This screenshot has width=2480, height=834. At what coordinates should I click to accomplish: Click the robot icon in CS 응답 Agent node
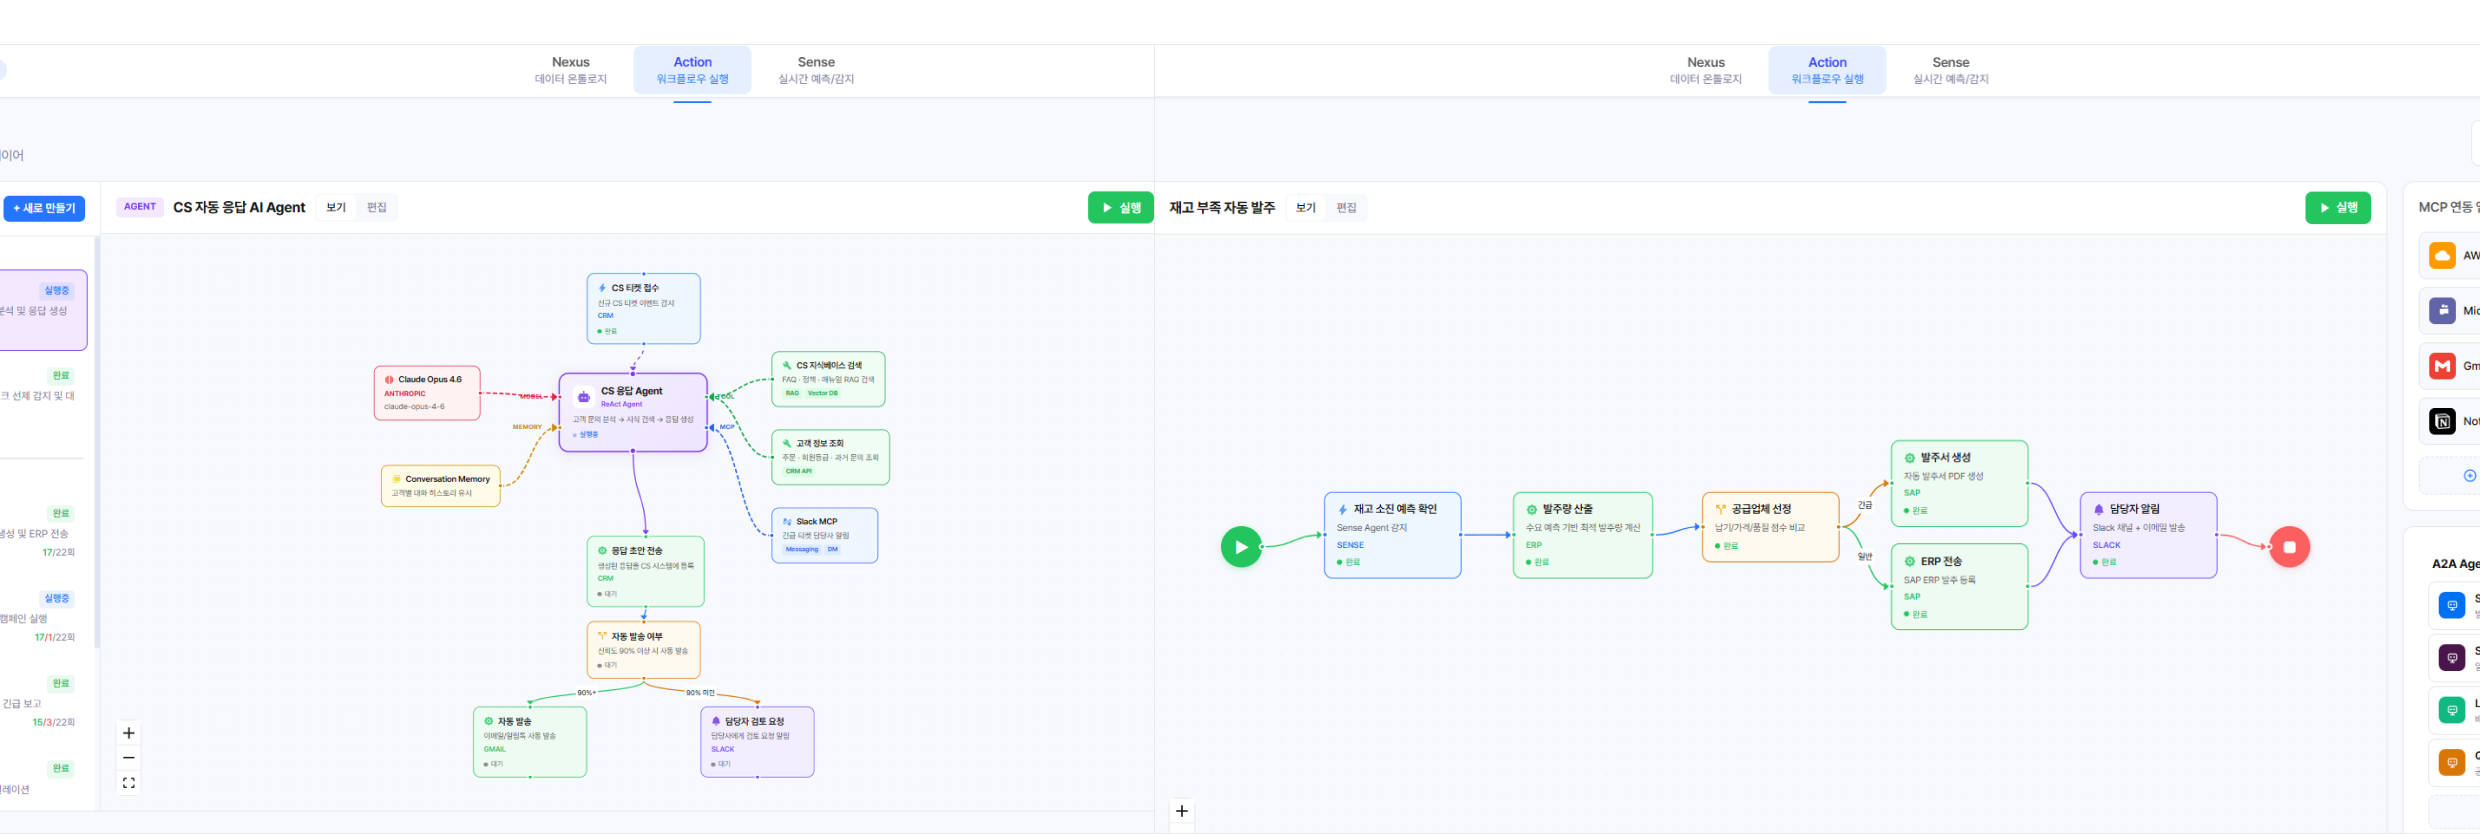[584, 397]
